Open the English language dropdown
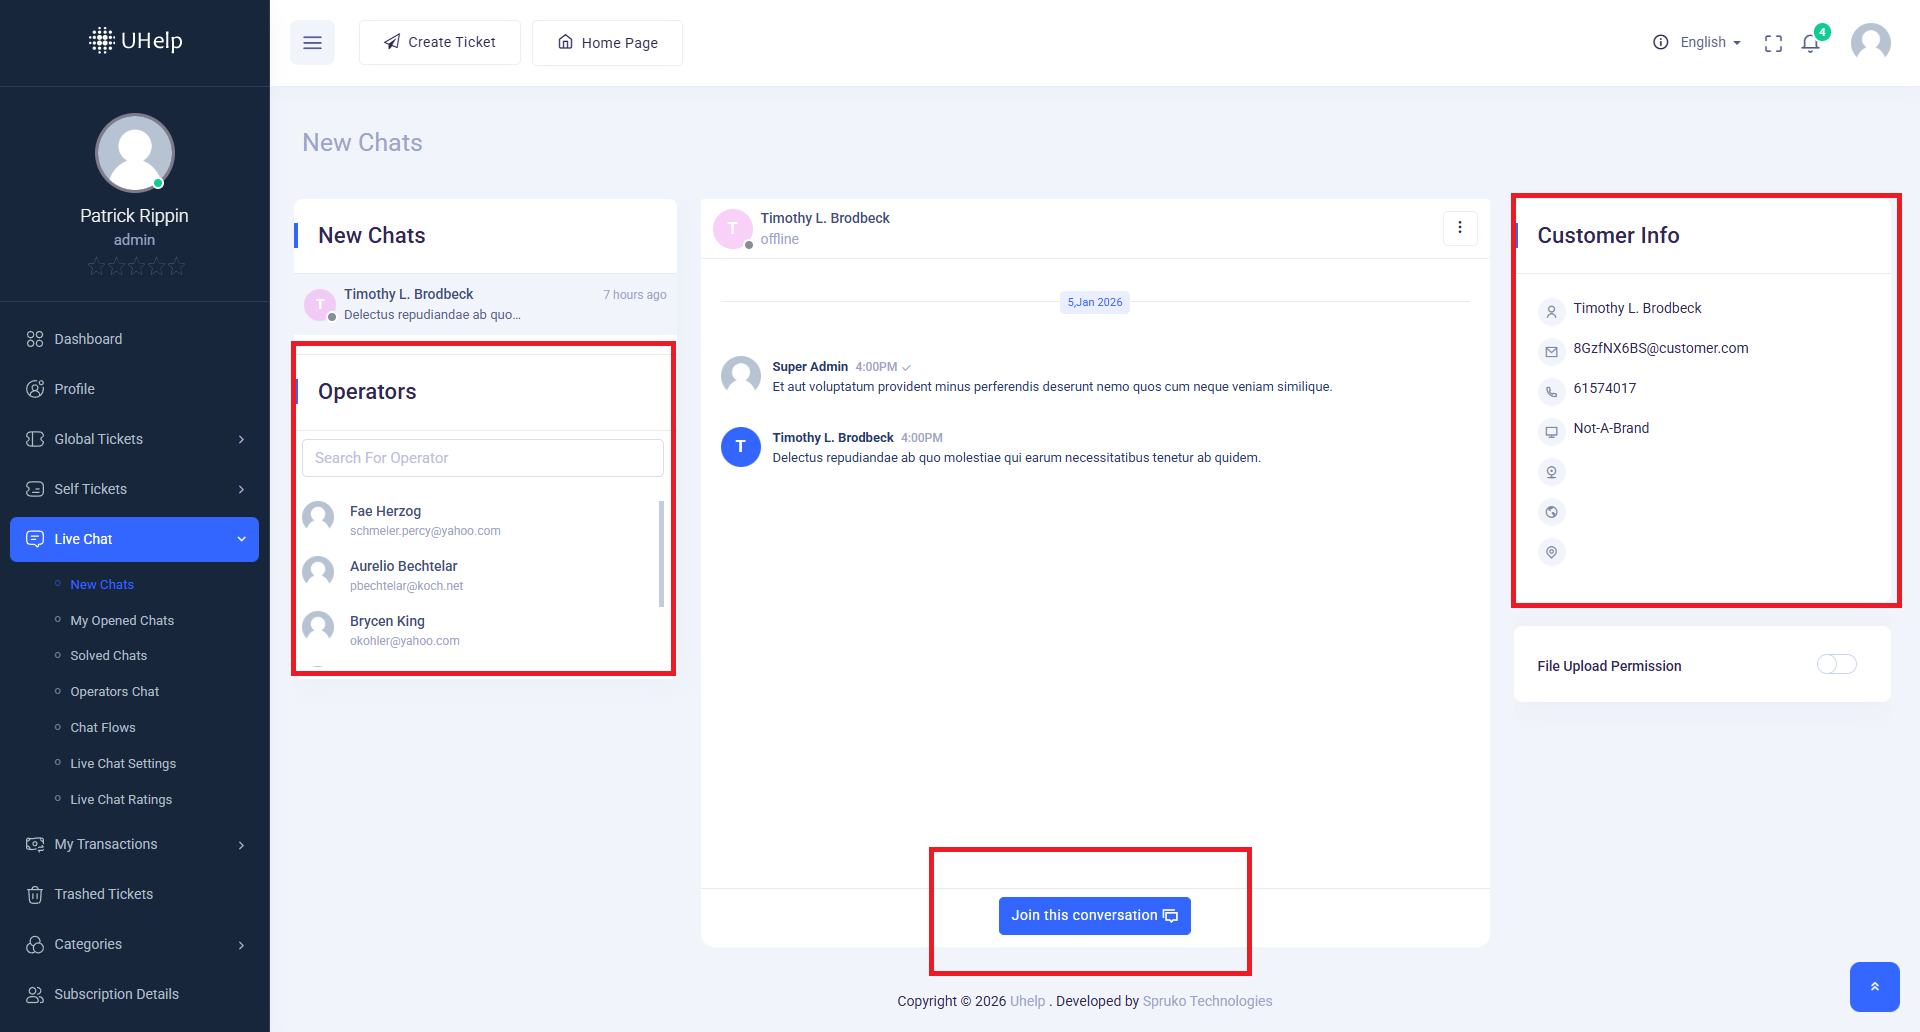This screenshot has width=1920, height=1032. [x=1709, y=43]
